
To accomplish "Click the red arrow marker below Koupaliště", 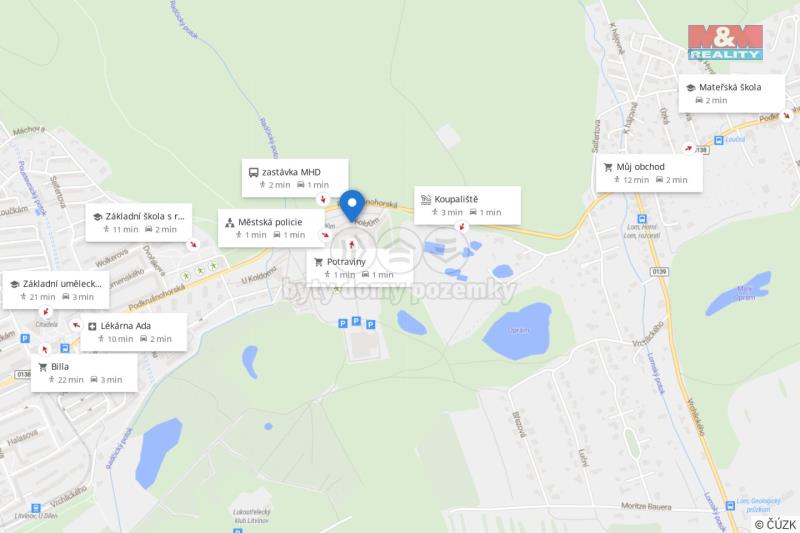I will click(x=462, y=226).
